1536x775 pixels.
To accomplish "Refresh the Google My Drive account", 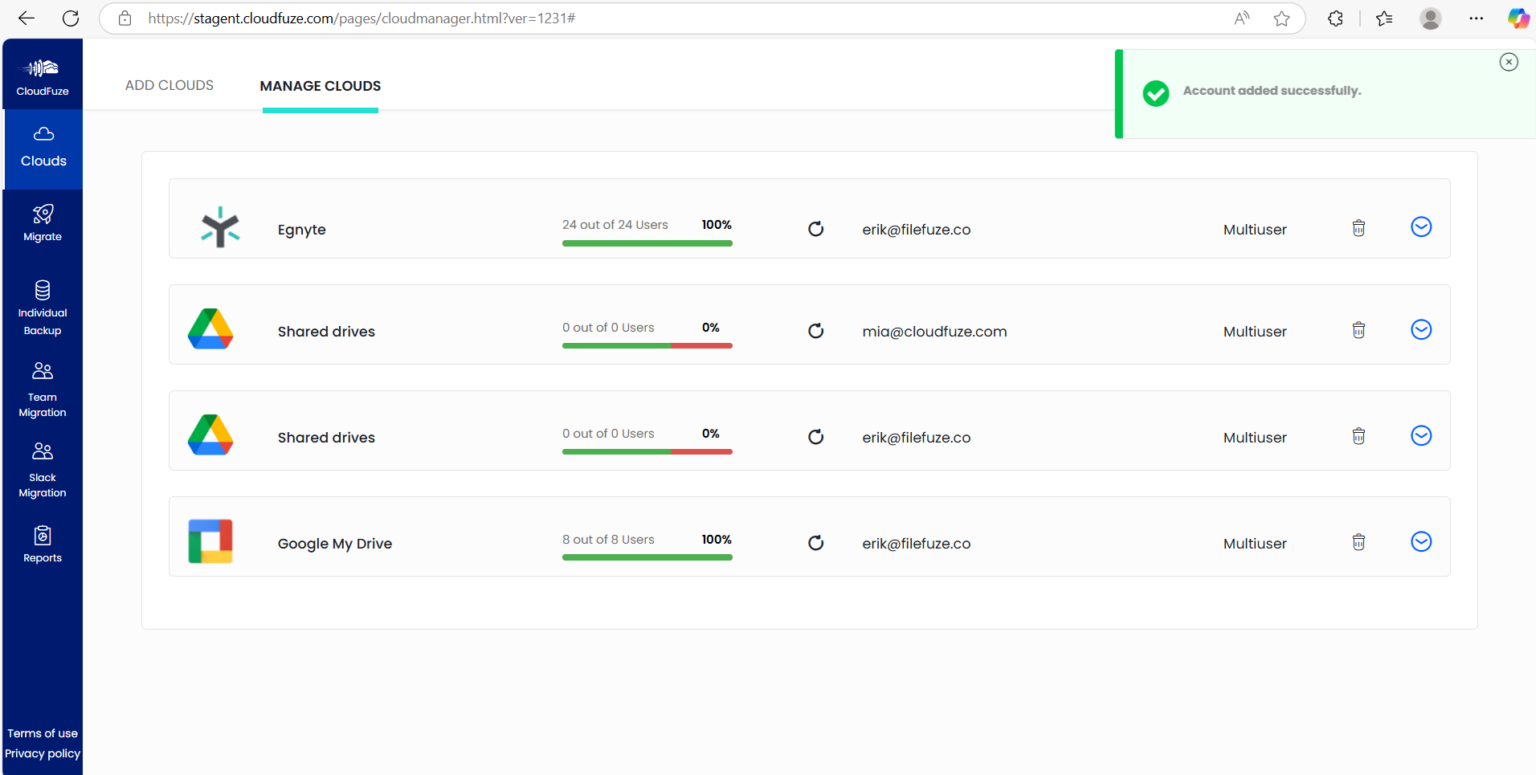I will pos(816,543).
